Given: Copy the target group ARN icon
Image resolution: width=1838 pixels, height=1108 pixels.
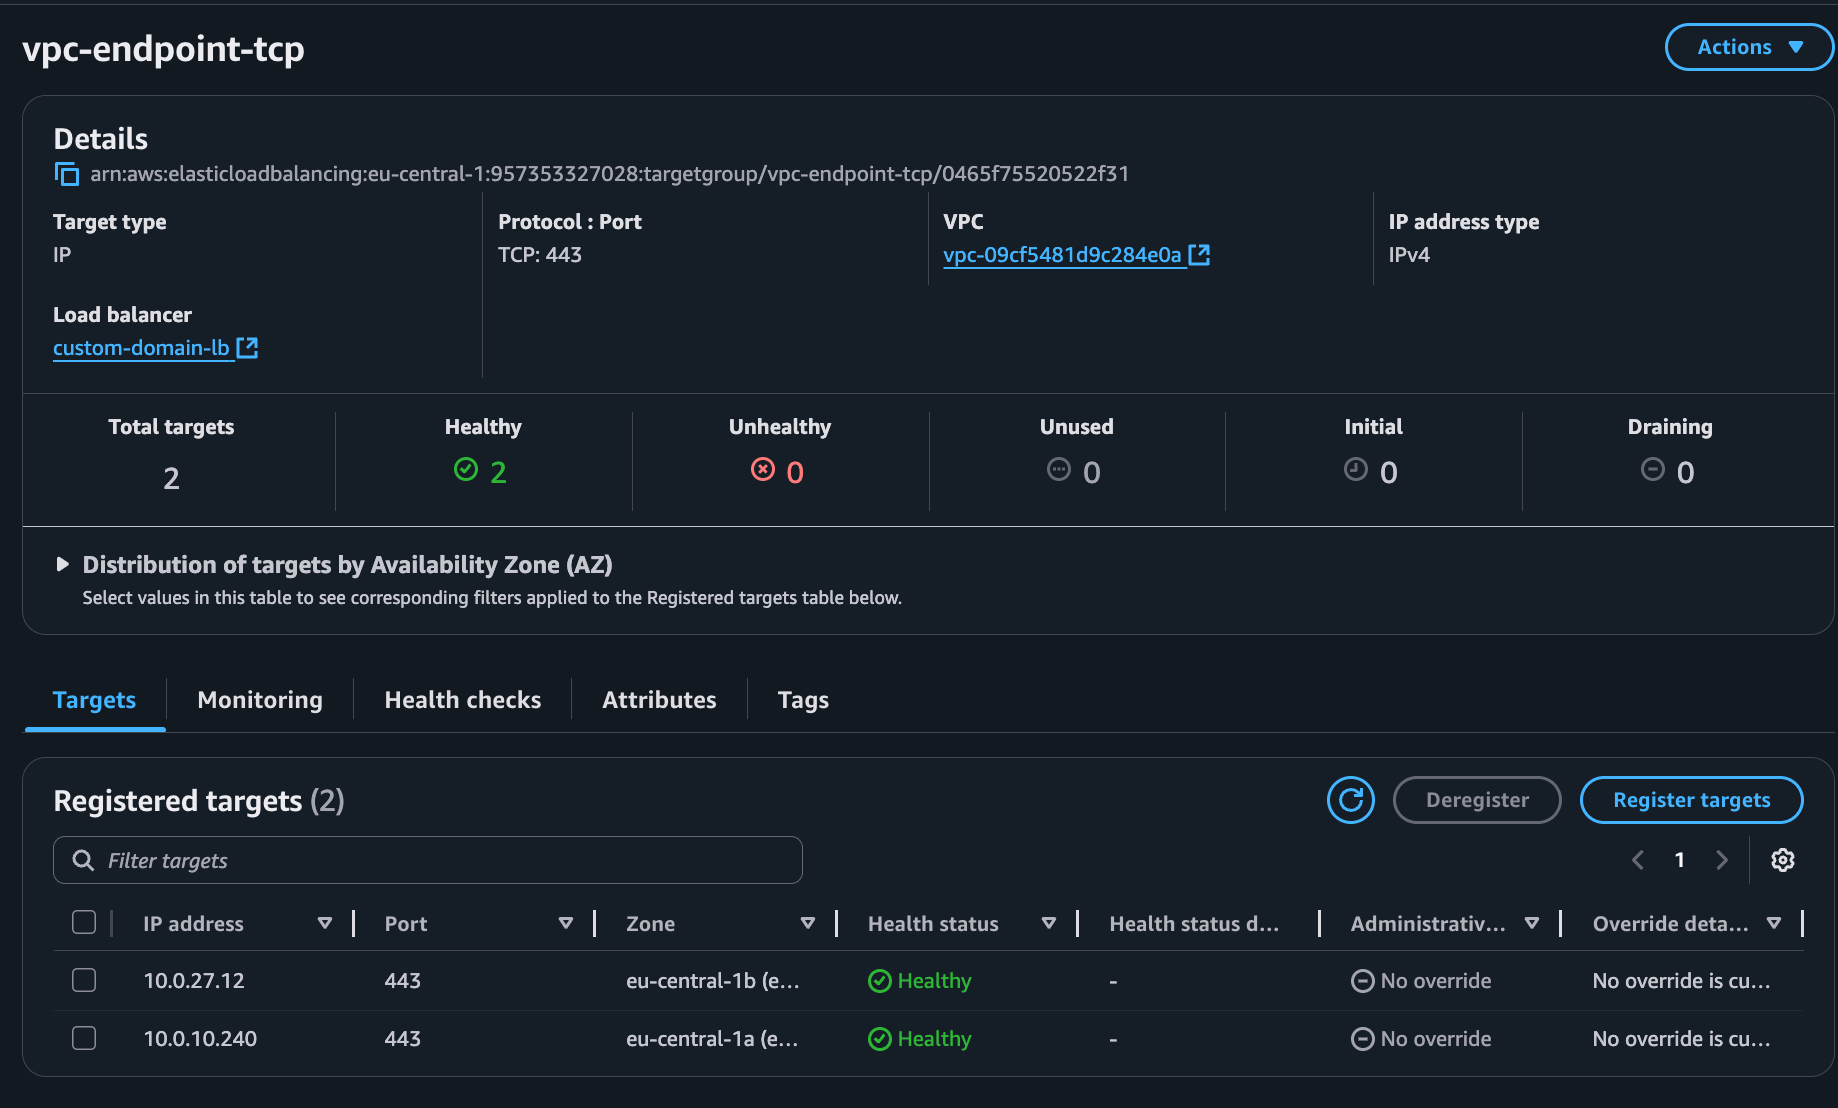Looking at the screenshot, I should [66, 174].
